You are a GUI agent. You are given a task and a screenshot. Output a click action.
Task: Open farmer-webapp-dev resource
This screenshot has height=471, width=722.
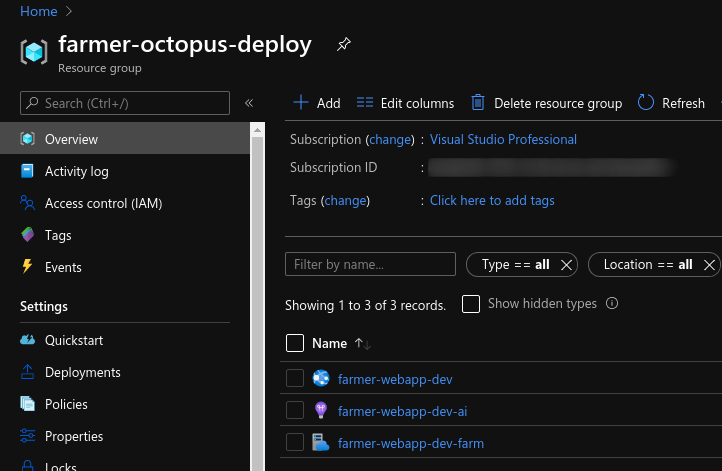(x=395, y=379)
